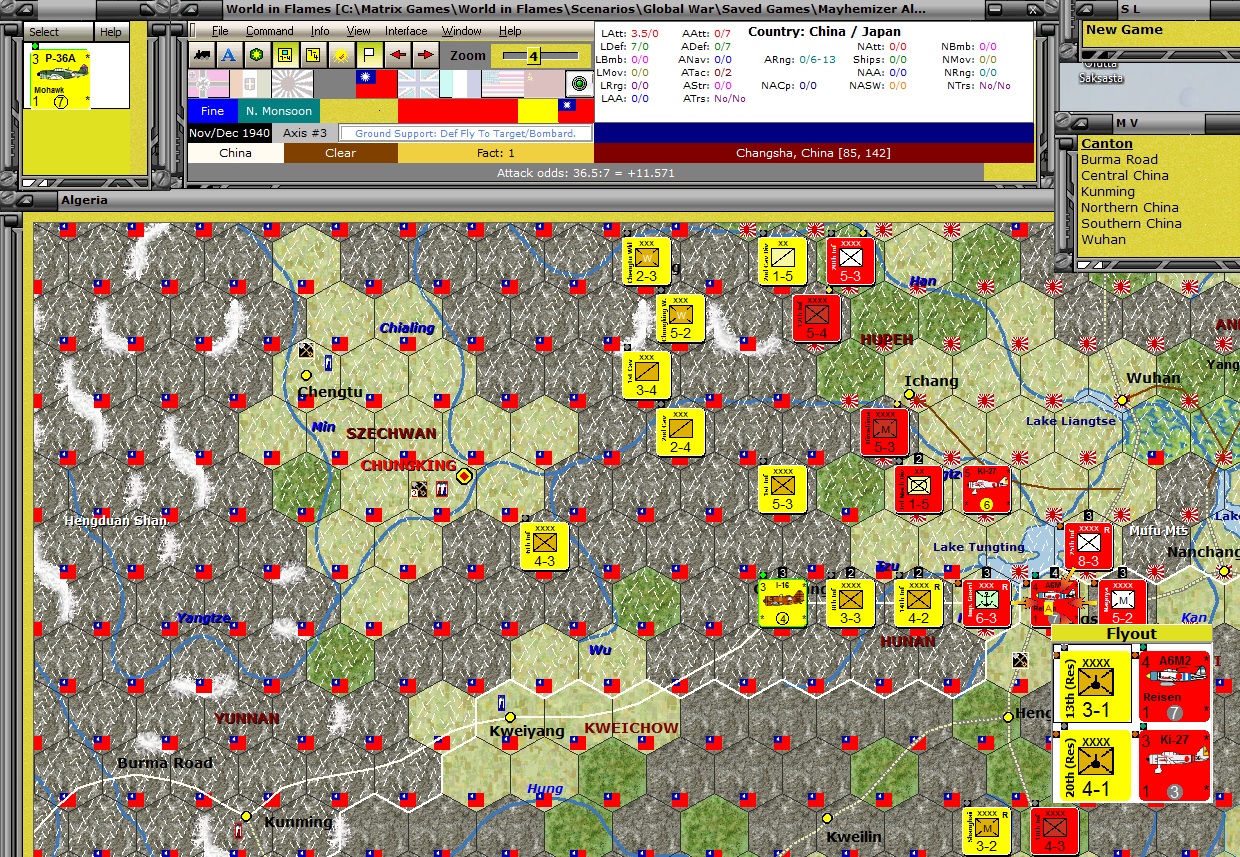This screenshot has width=1240, height=857.
Task: Open the Info menu
Action: pos(320,31)
